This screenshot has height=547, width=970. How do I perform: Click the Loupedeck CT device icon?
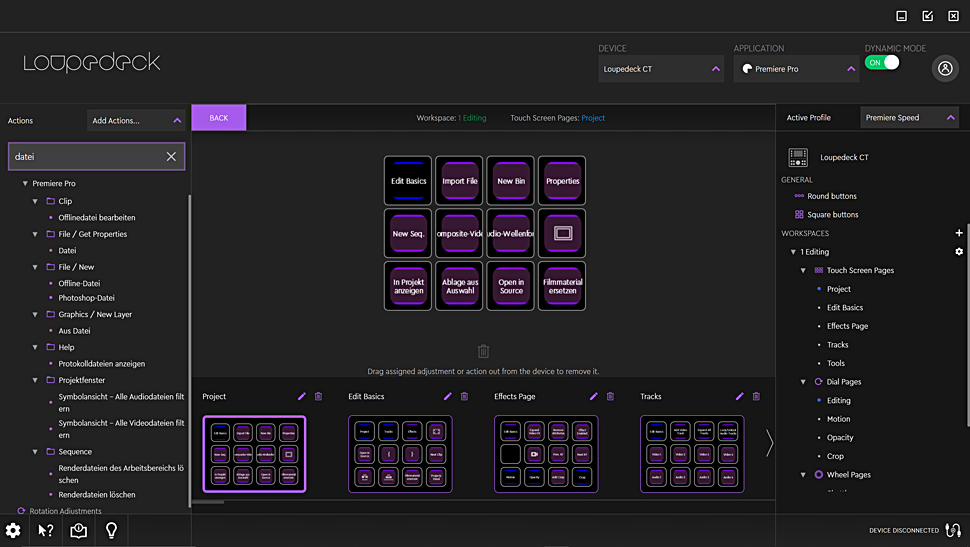pos(798,157)
